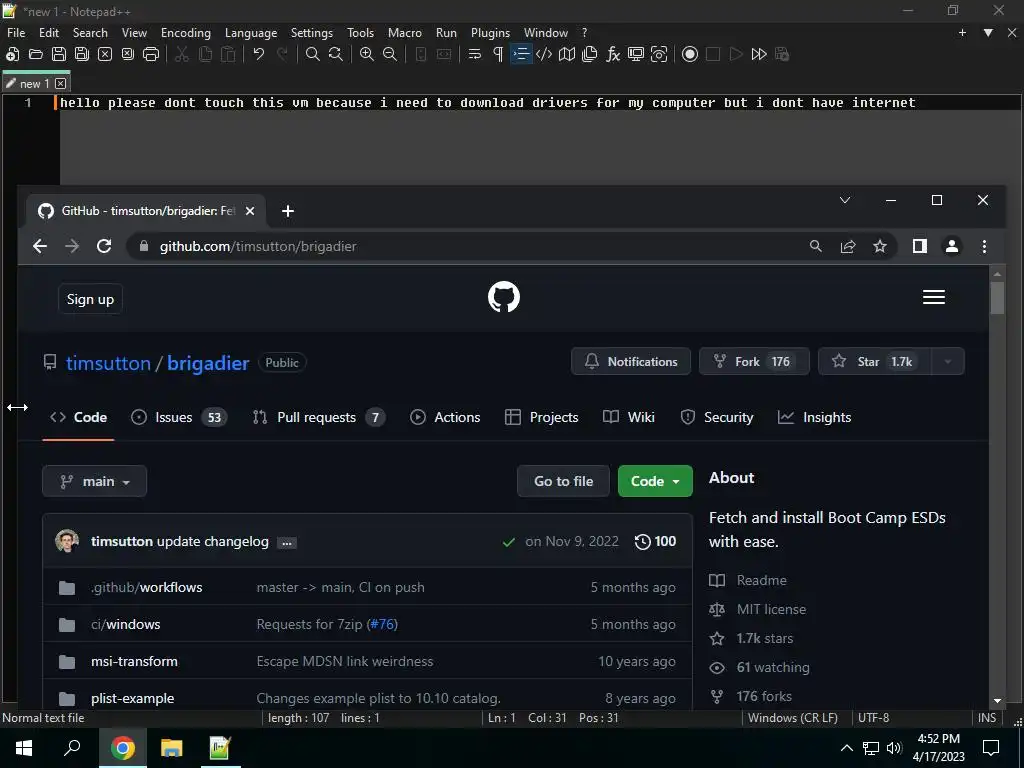This screenshot has height=768, width=1024.
Task: Click GitHub octocat logo
Action: click(x=504, y=297)
